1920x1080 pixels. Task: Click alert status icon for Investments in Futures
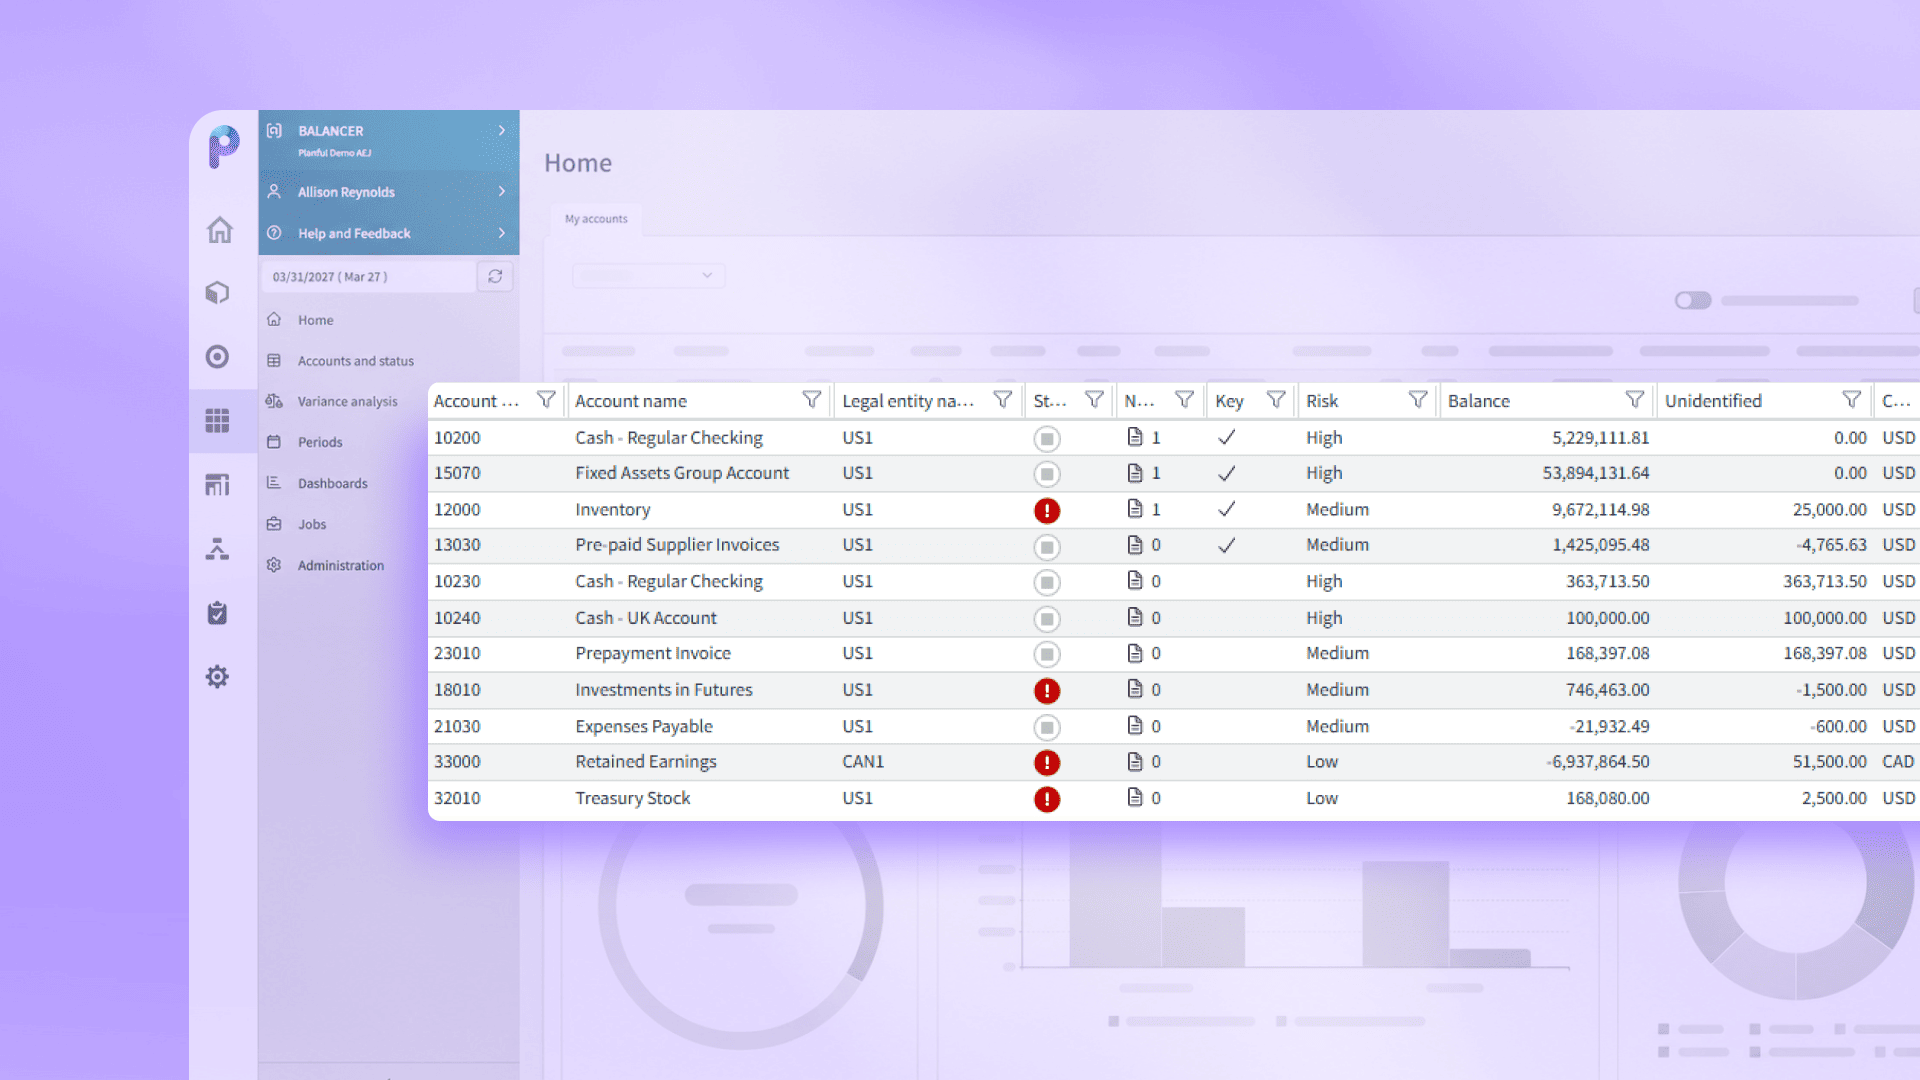point(1047,691)
